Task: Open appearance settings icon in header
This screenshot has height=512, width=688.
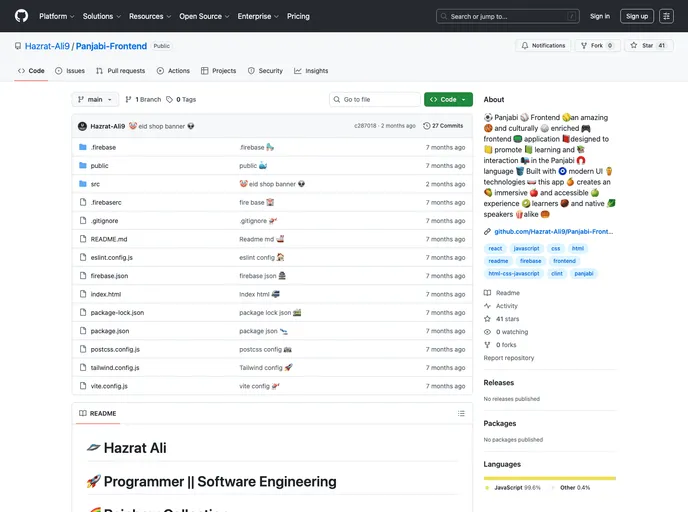Action: [666, 16]
